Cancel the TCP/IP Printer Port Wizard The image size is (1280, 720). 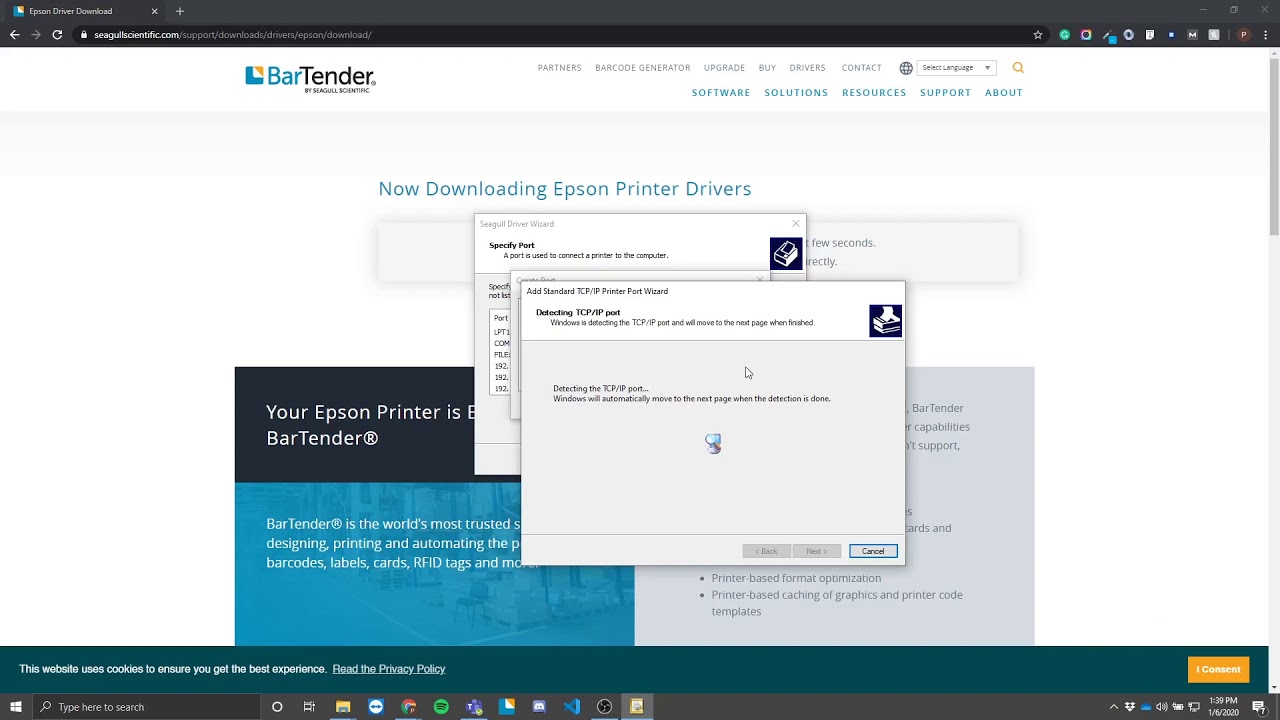click(873, 551)
